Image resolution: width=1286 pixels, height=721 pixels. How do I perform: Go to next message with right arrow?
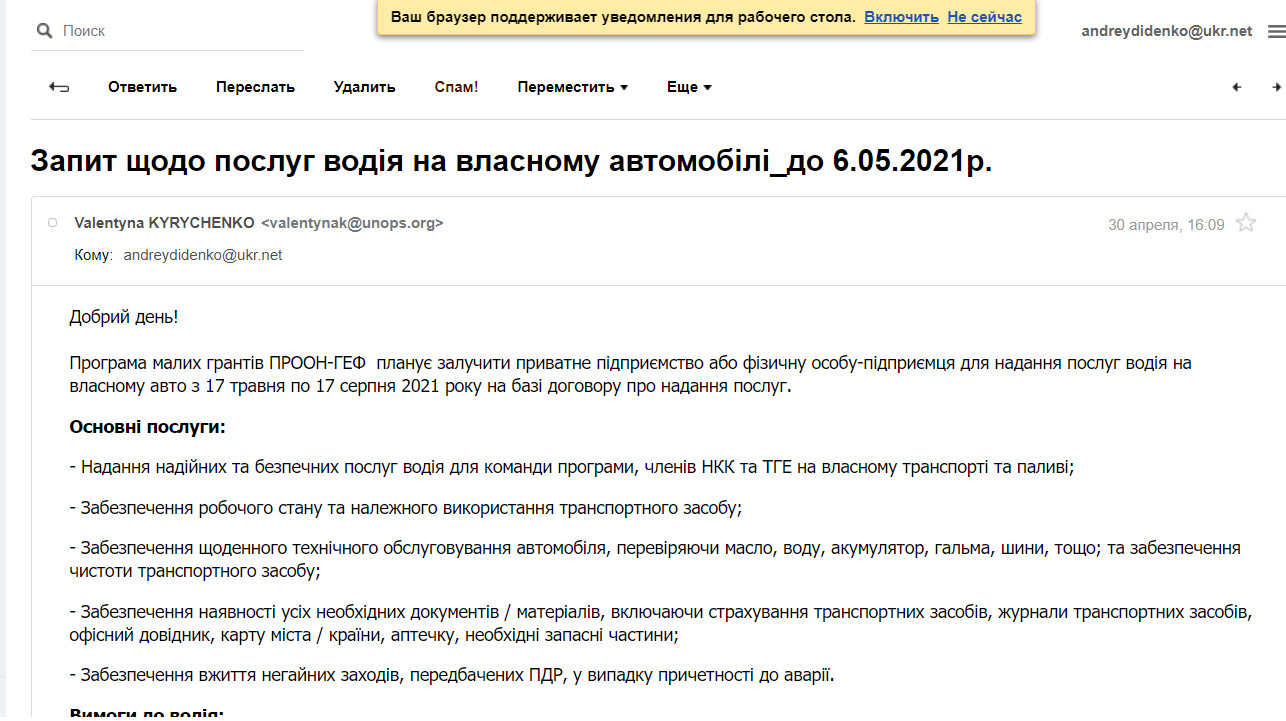1276,87
